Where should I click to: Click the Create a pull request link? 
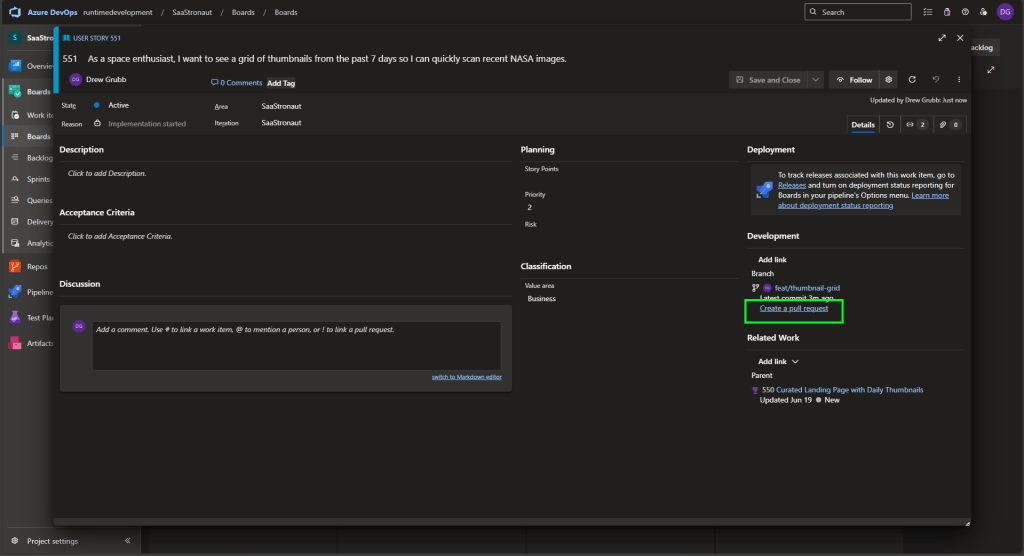tap(794, 308)
